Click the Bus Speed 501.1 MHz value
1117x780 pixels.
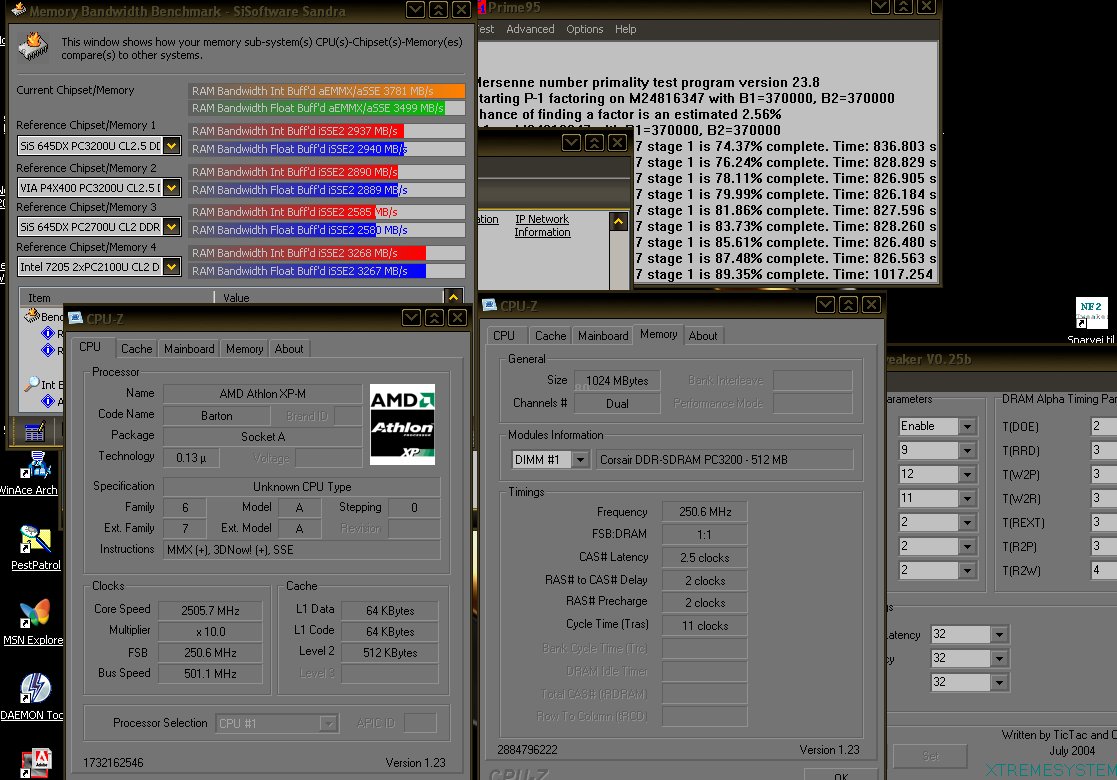[210, 673]
